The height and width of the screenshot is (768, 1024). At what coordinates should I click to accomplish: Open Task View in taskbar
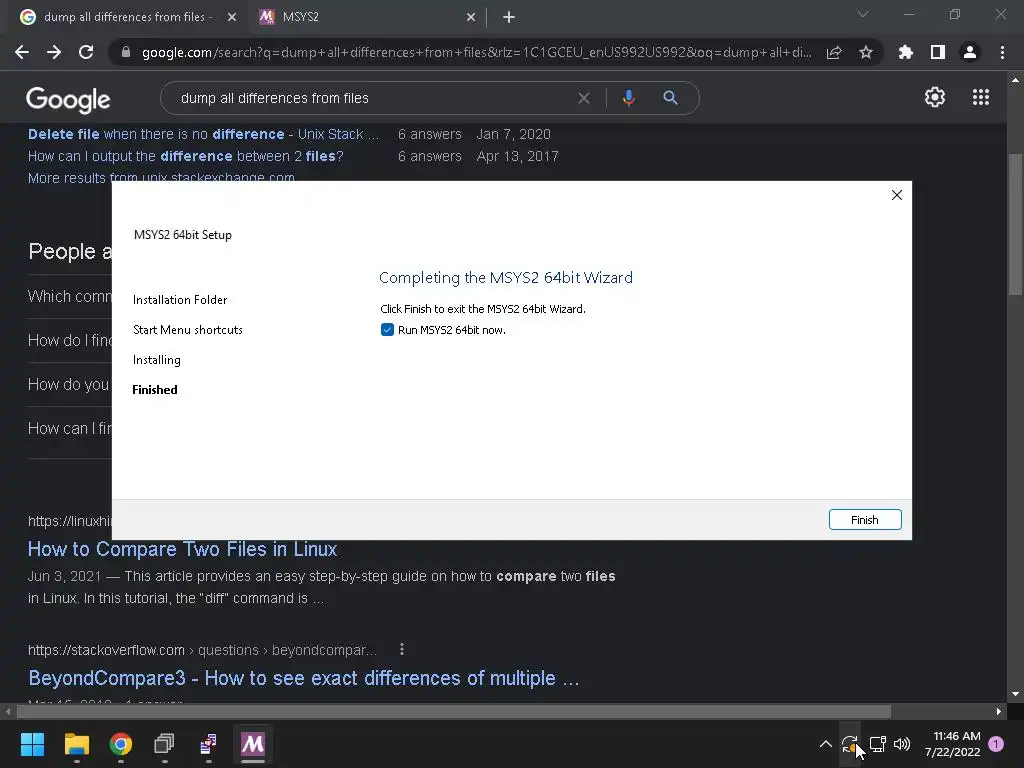pos(165,744)
